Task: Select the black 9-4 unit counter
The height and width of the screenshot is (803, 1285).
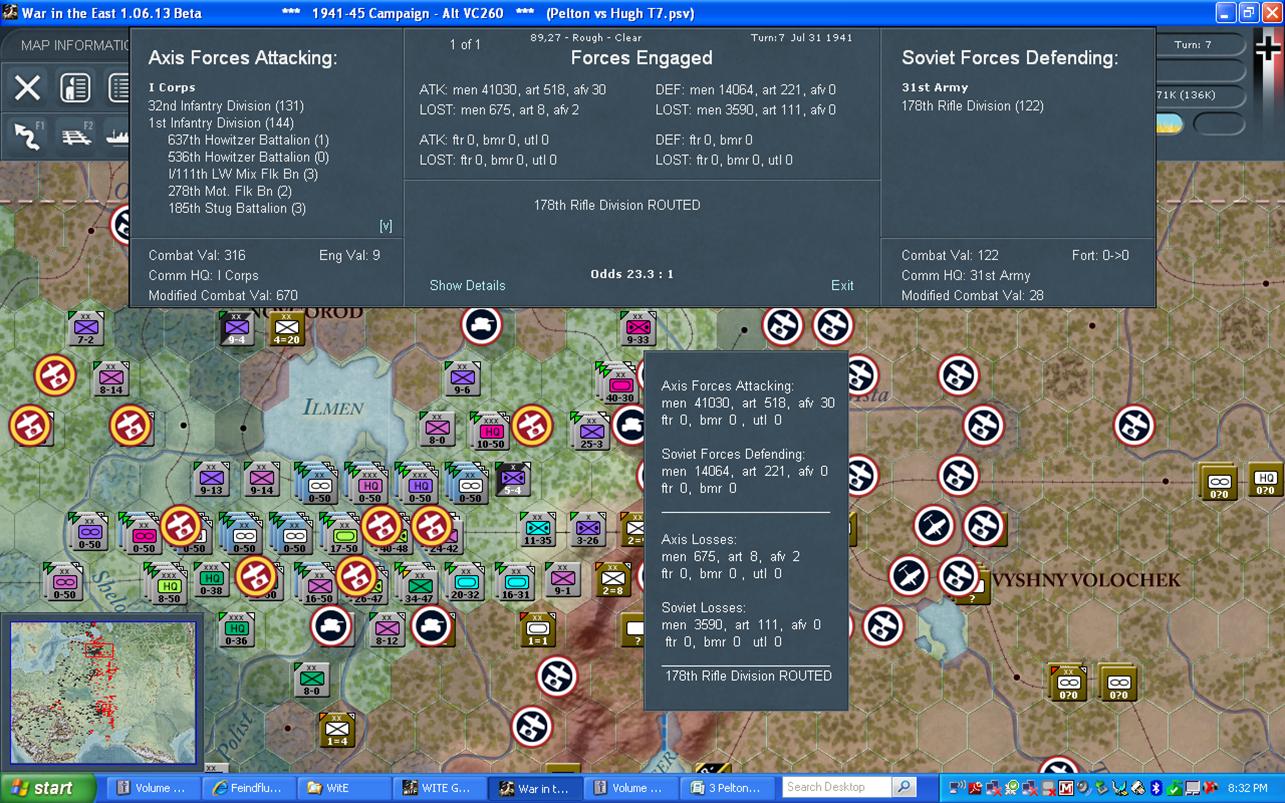Action: point(237,328)
